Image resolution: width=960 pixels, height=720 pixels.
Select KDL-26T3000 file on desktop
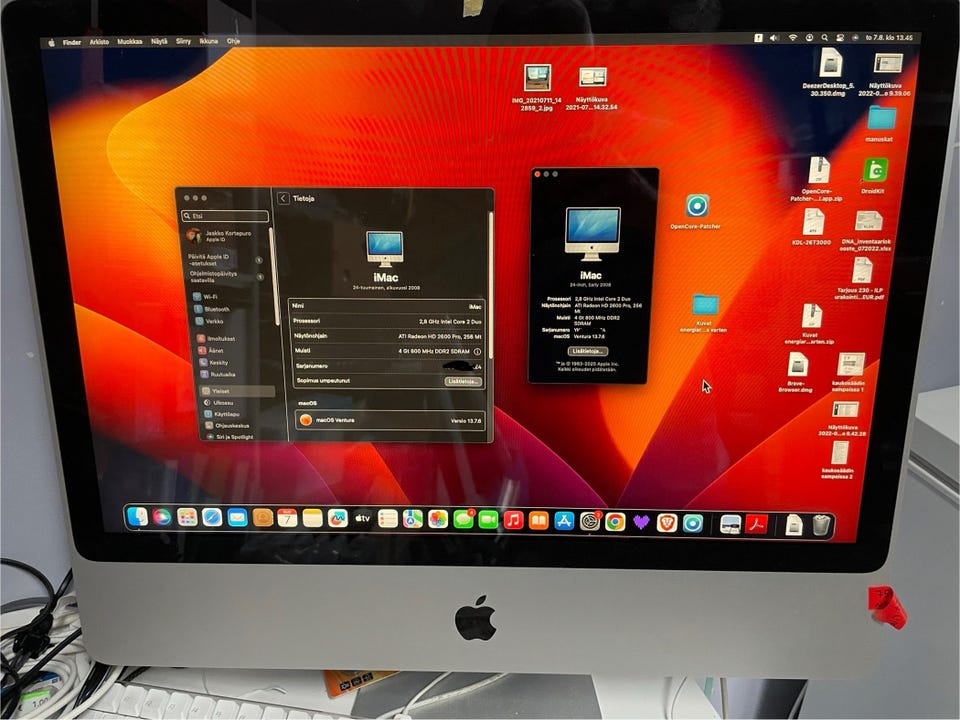813,222
